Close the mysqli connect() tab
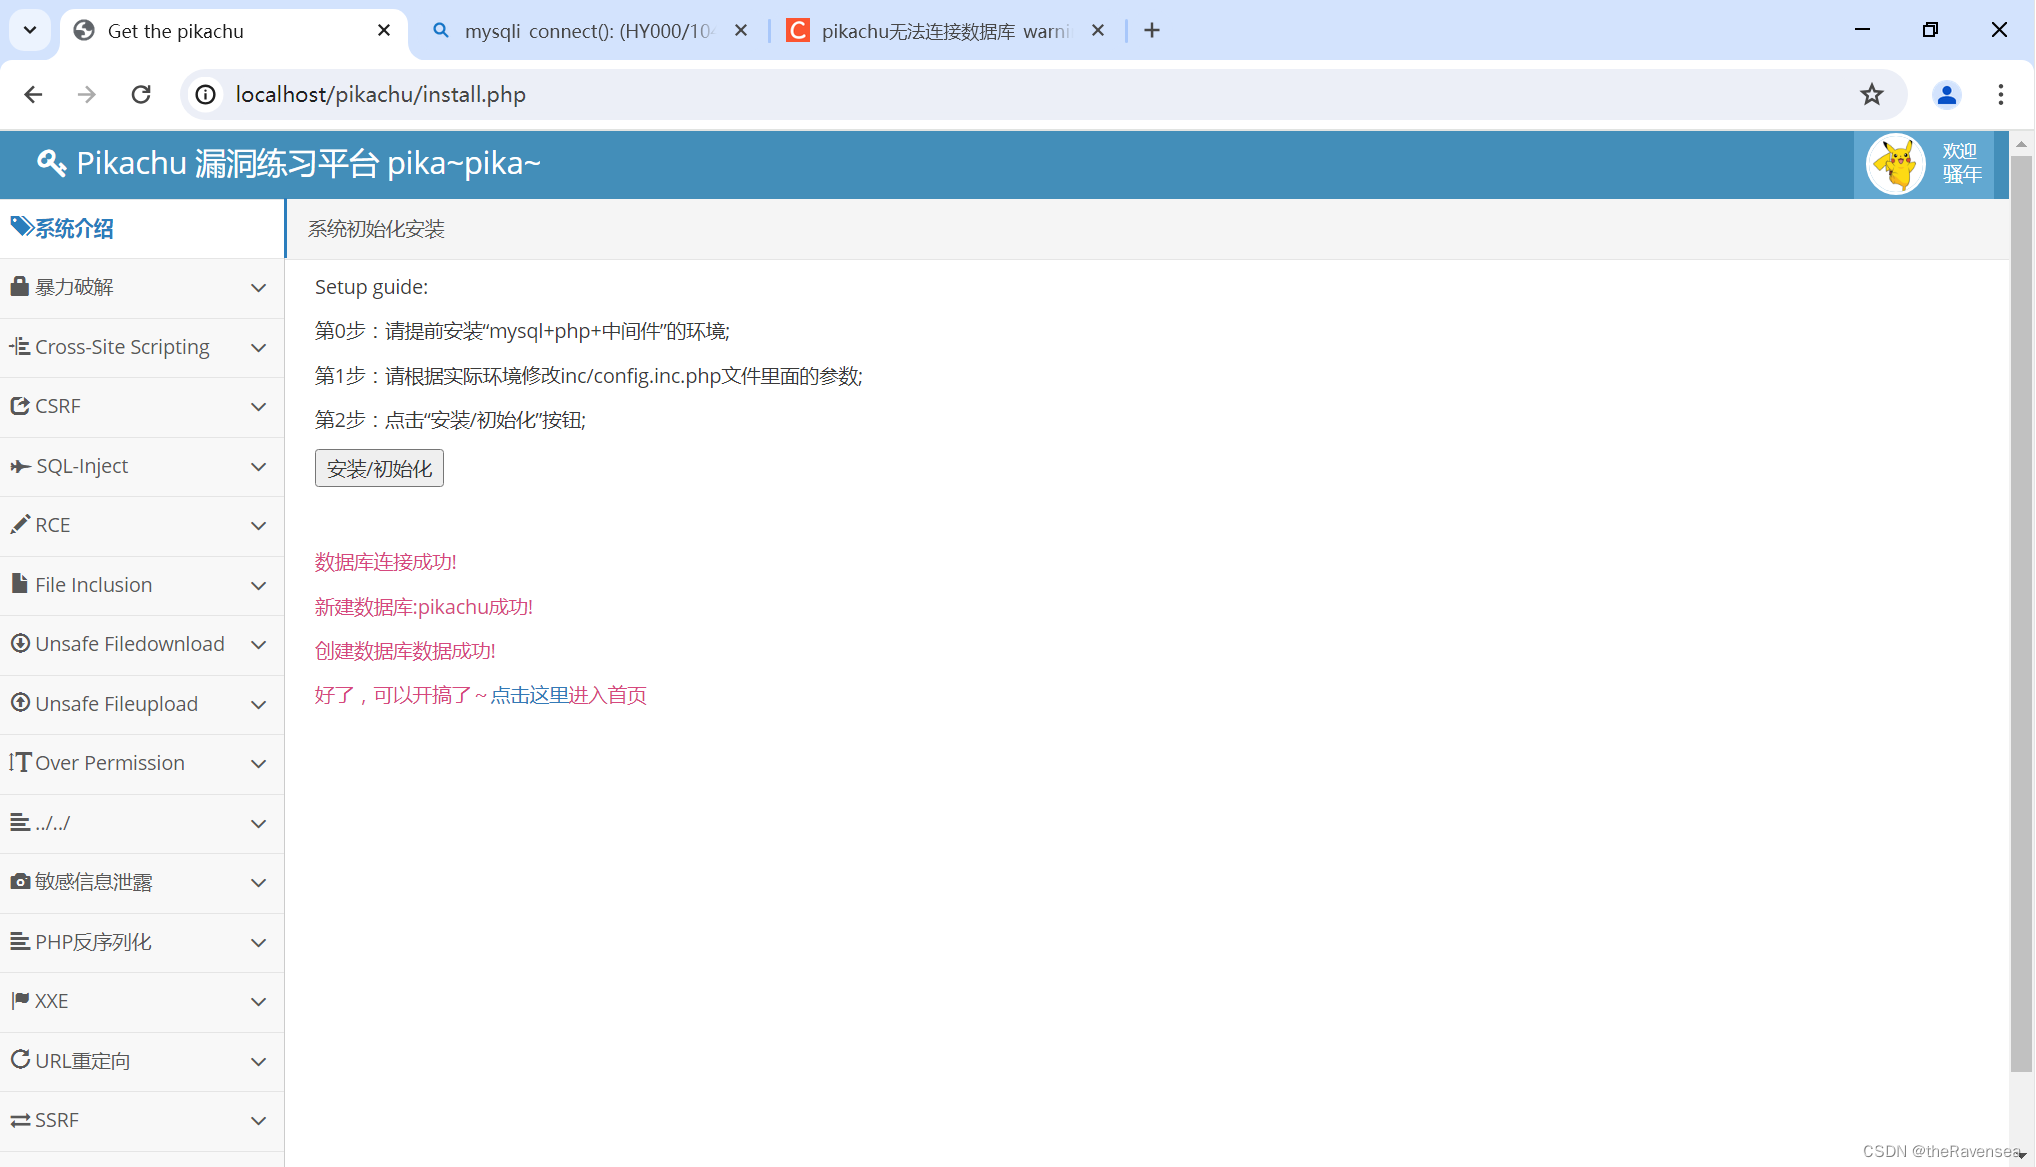The height and width of the screenshot is (1167, 2036). pos(741,31)
